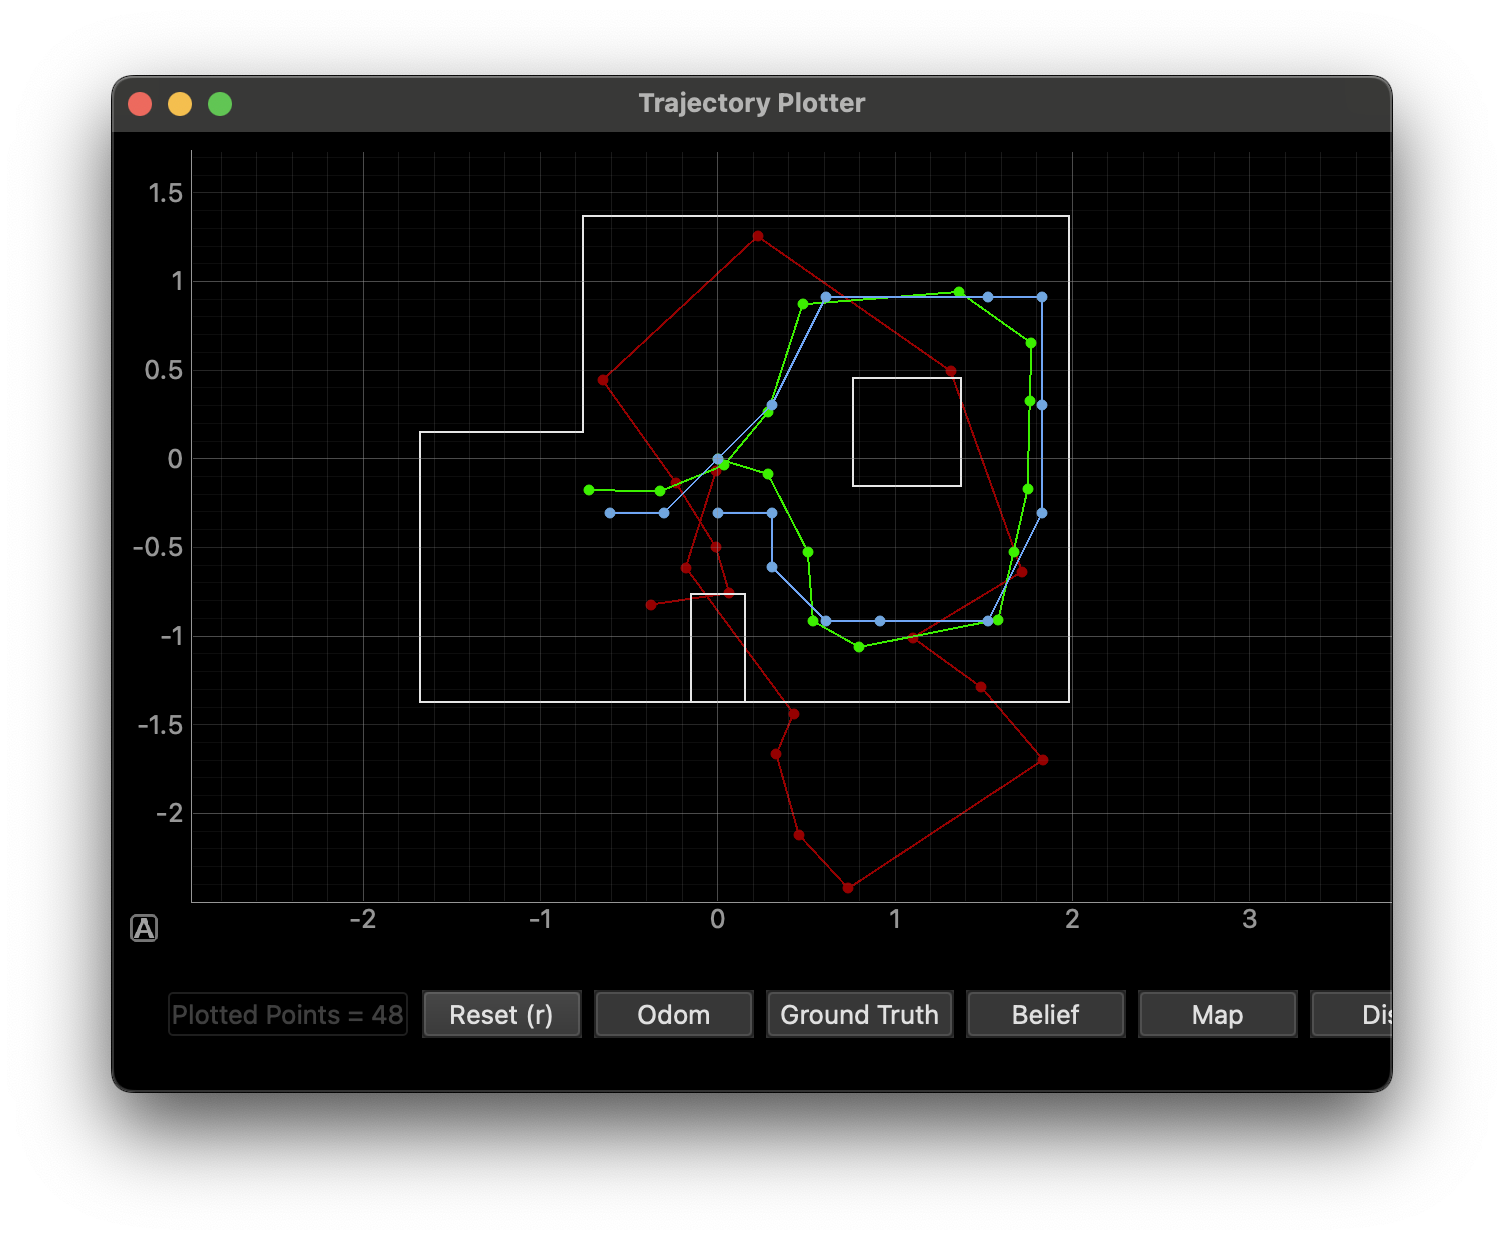Click the auto-range A icon on plot
Viewport: 1504px width, 1240px height.
[x=144, y=928]
